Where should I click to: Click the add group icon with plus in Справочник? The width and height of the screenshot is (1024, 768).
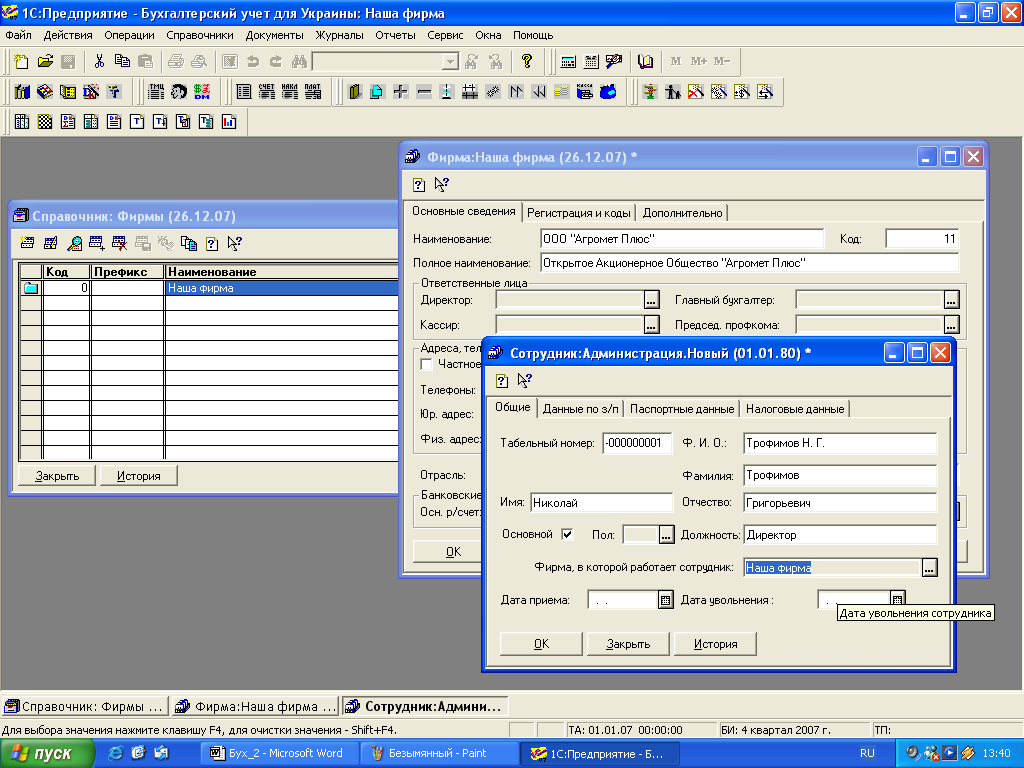click(97, 243)
